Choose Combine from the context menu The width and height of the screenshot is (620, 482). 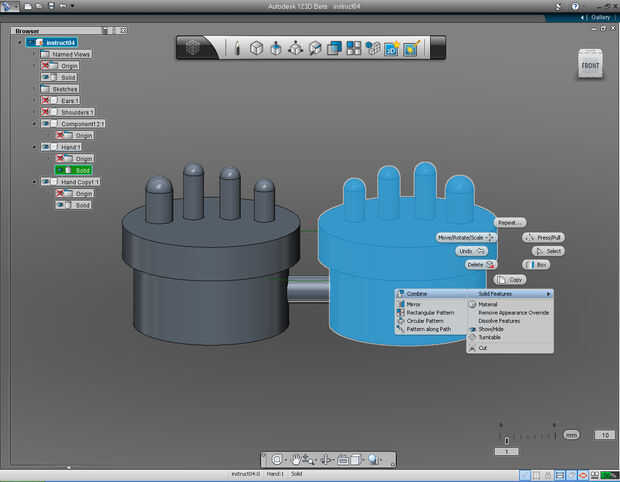(x=416, y=293)
